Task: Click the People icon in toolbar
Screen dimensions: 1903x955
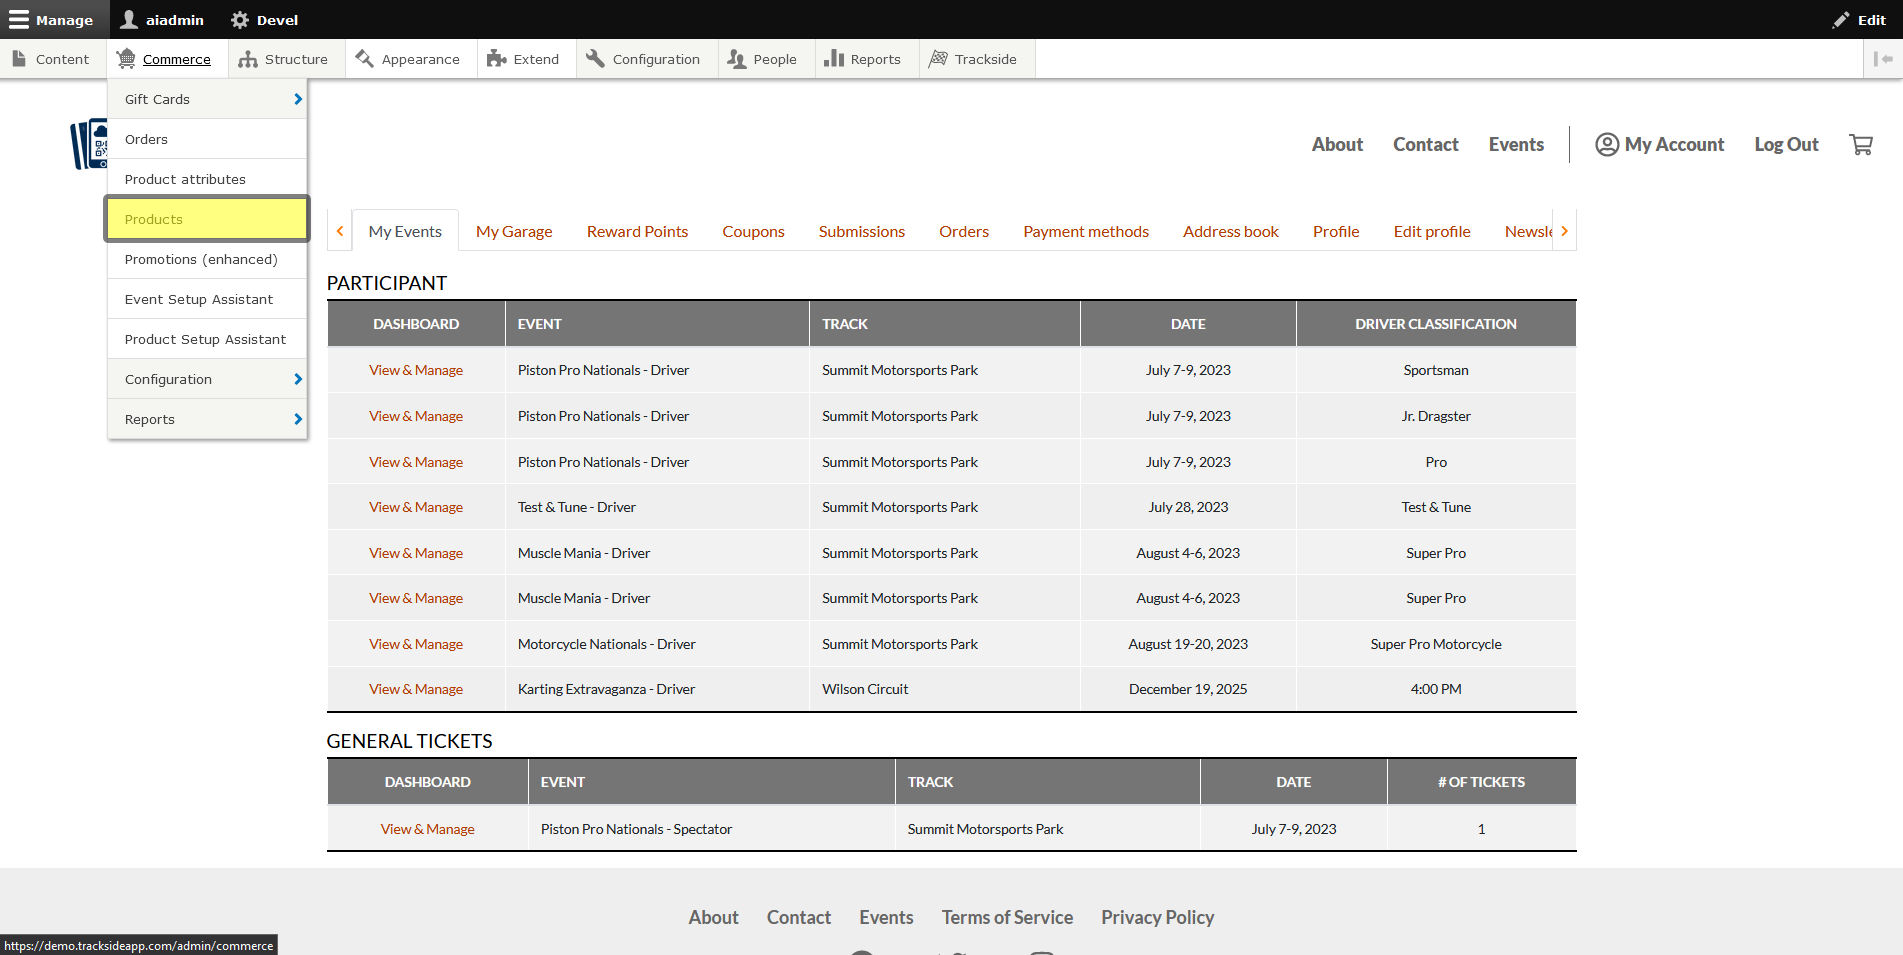Action: click(737, 59)
